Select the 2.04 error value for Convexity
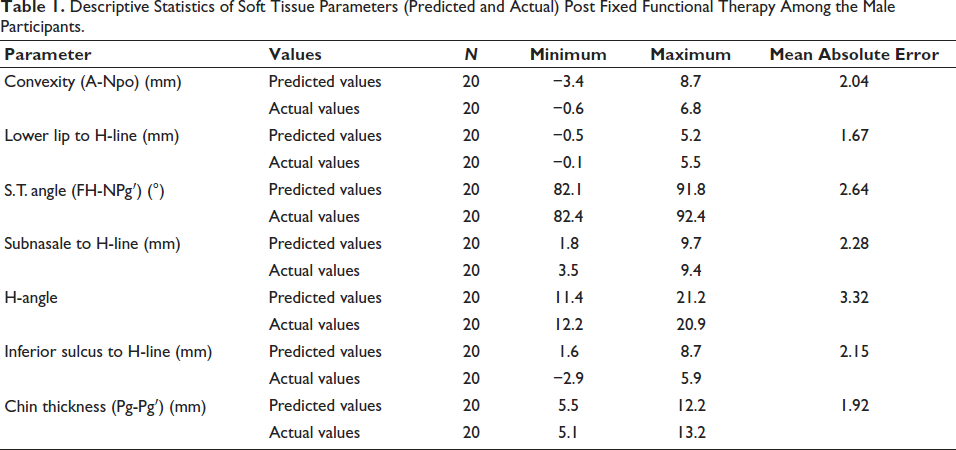 [x=854, y=82]
